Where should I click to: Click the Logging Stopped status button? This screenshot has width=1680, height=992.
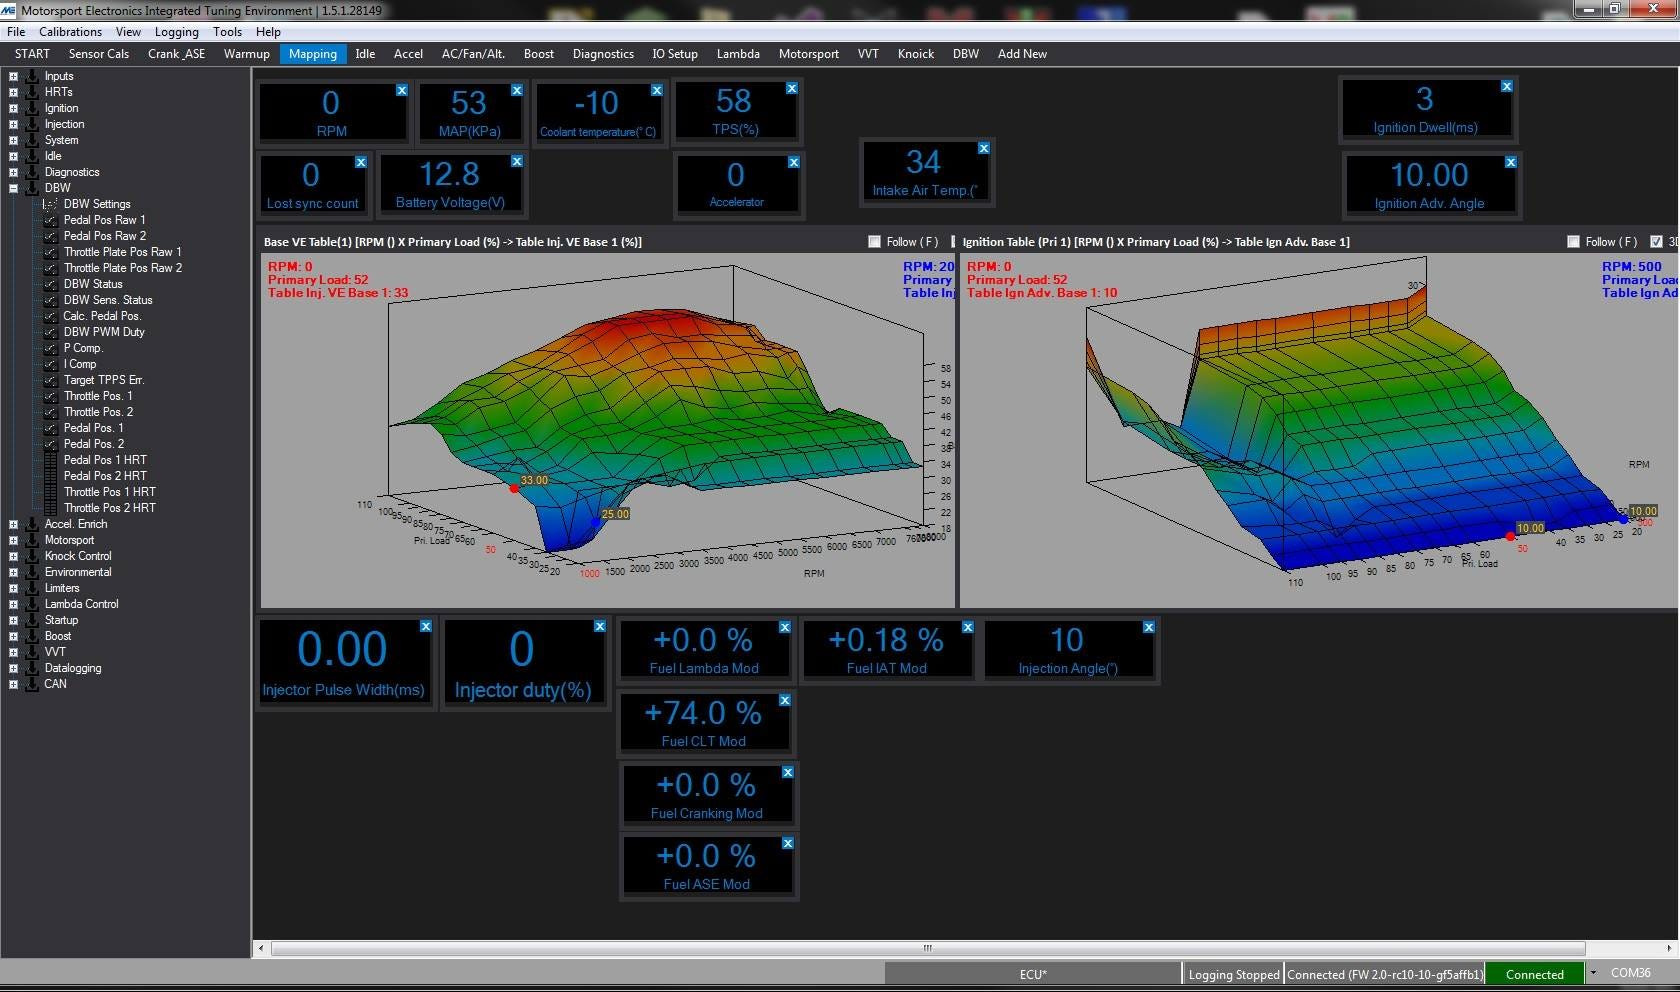(1233, 974)
